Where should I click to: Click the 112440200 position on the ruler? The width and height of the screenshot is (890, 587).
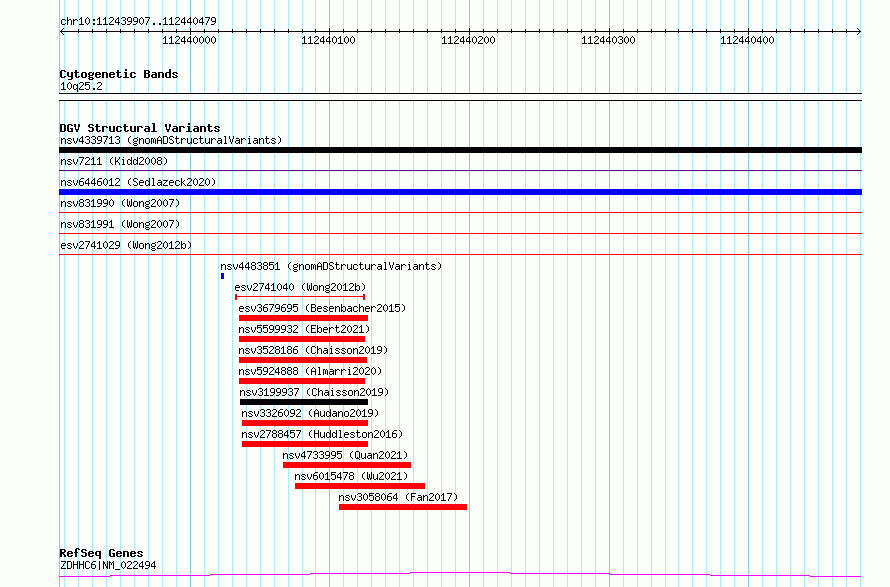(x=468, y=40)
